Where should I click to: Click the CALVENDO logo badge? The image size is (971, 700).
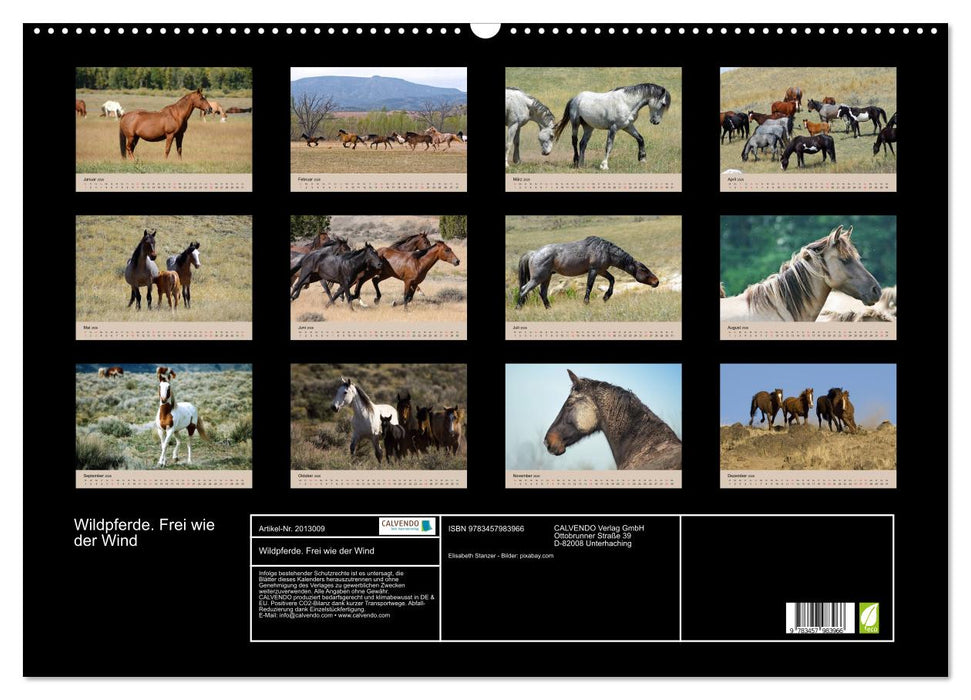[407, 526]
